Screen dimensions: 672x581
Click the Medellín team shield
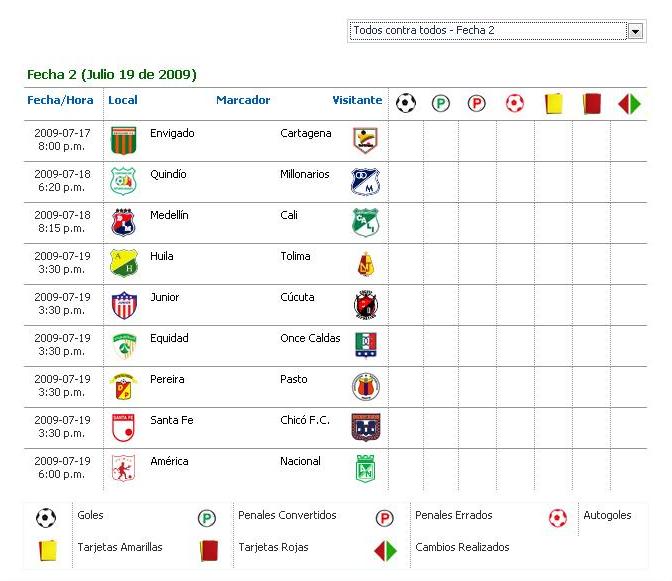click(x=123, y=222)
